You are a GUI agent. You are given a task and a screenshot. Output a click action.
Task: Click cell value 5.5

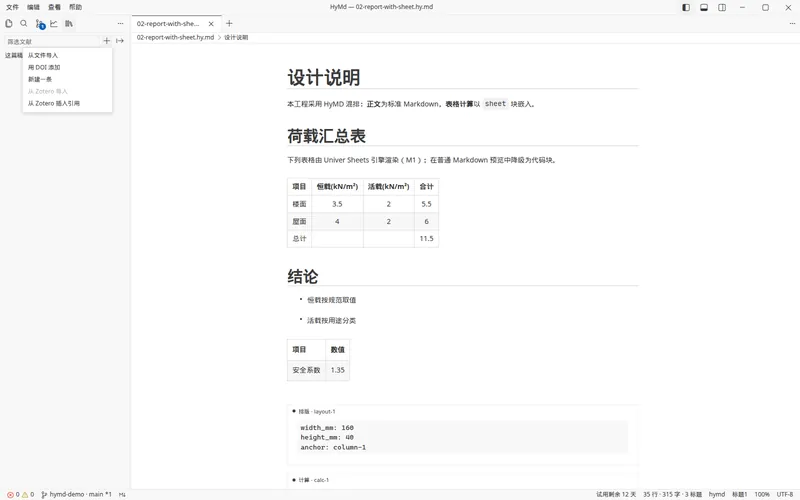tap(427, 204)
